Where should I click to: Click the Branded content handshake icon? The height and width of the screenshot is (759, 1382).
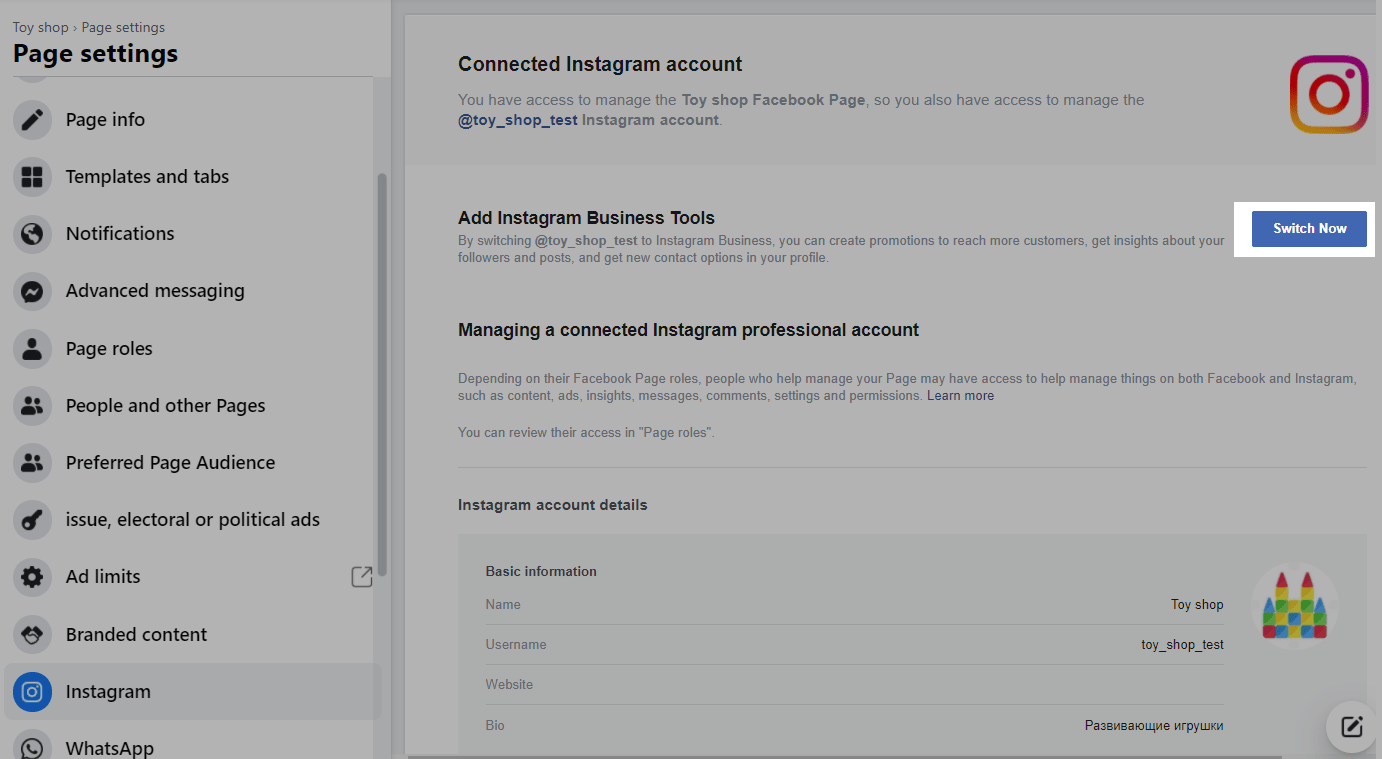tap(32, 635)
